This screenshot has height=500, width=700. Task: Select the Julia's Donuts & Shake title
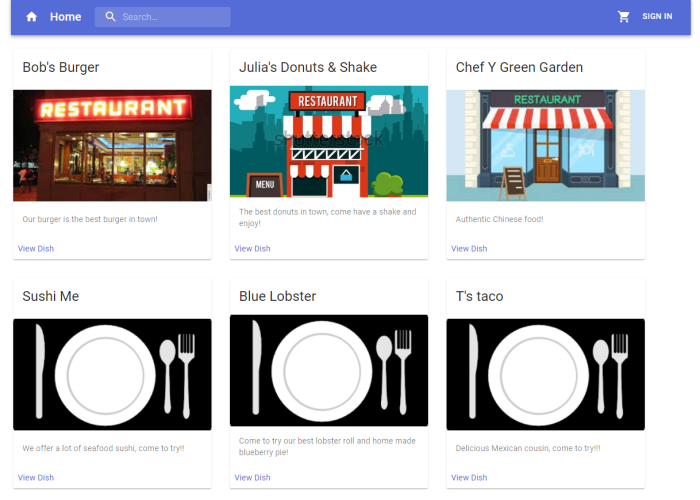(308, 67)
